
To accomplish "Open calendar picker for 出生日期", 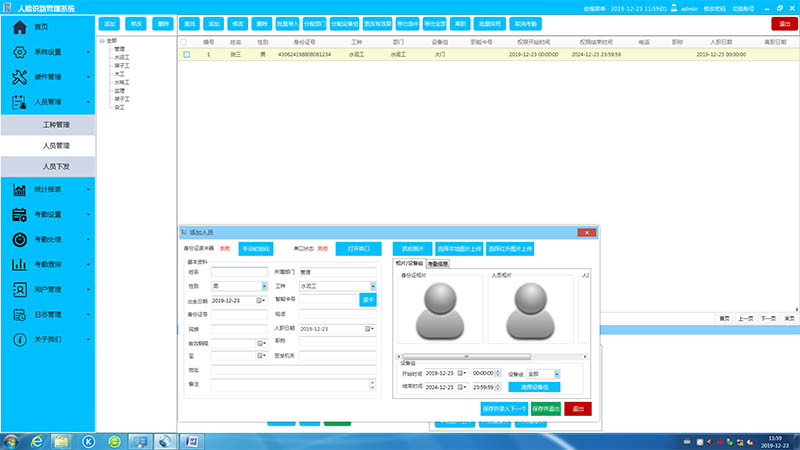I will click(261, 301).
